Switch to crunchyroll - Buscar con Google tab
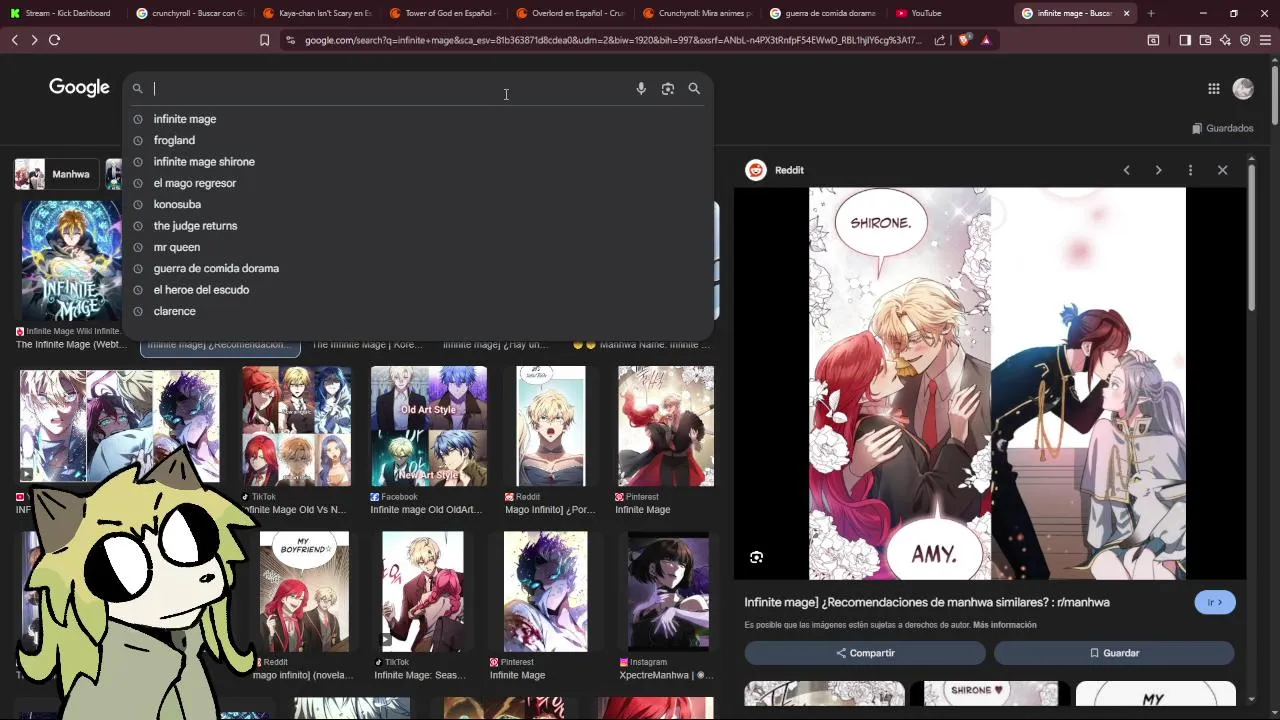Screen dimensions: 1280x720 [190, 13]
